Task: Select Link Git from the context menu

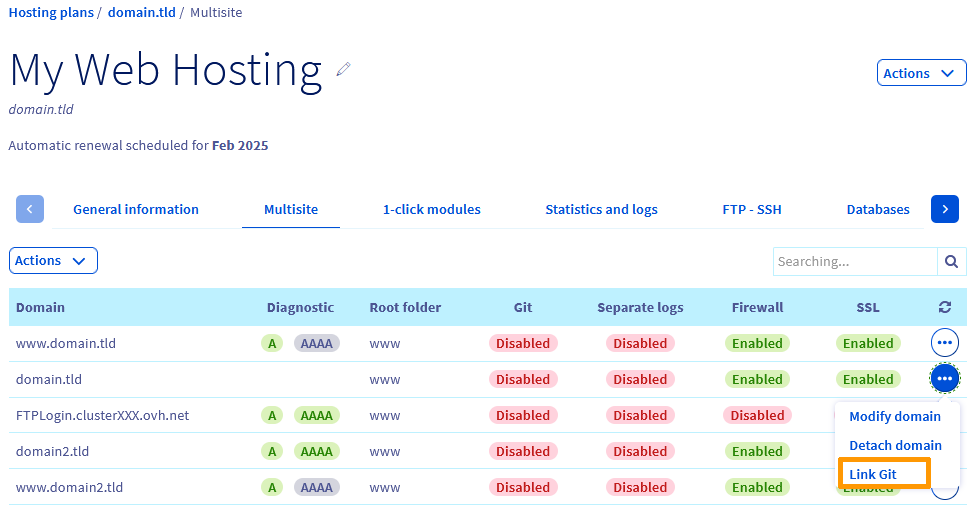Action: [873, 474]
